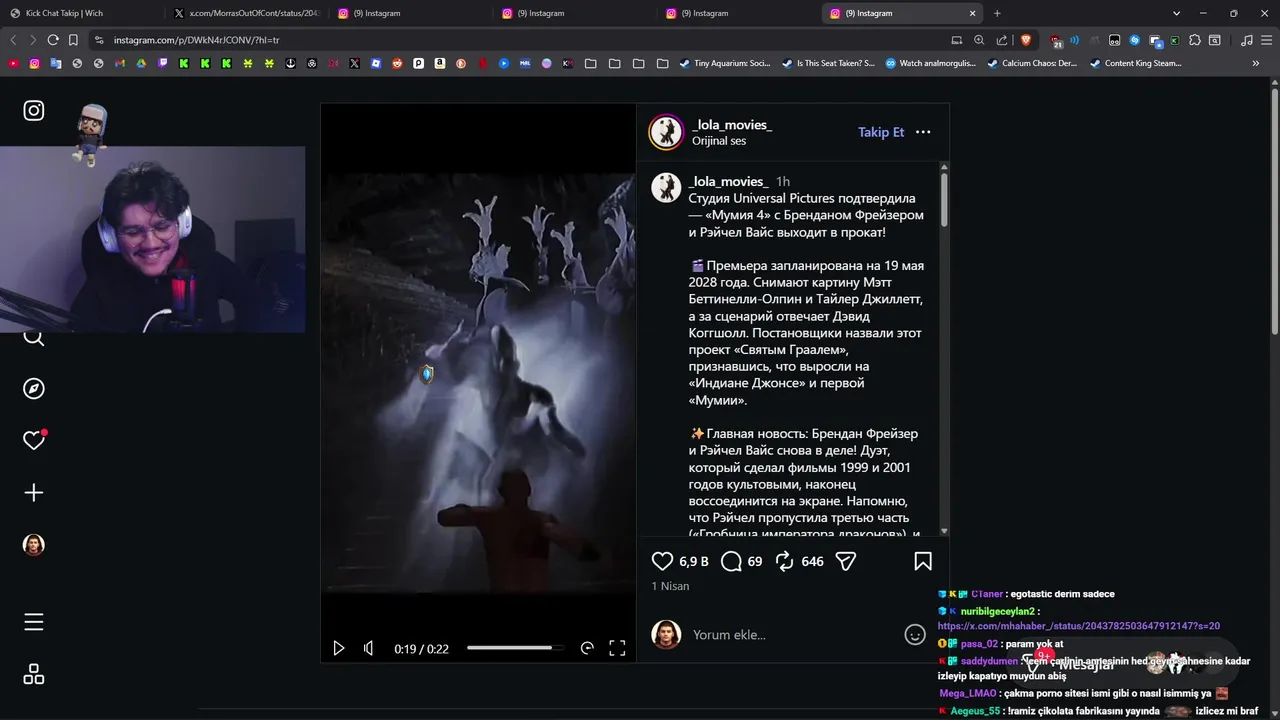Open the media control music note icon
Screen dimensions: 1280x720
1247,40
